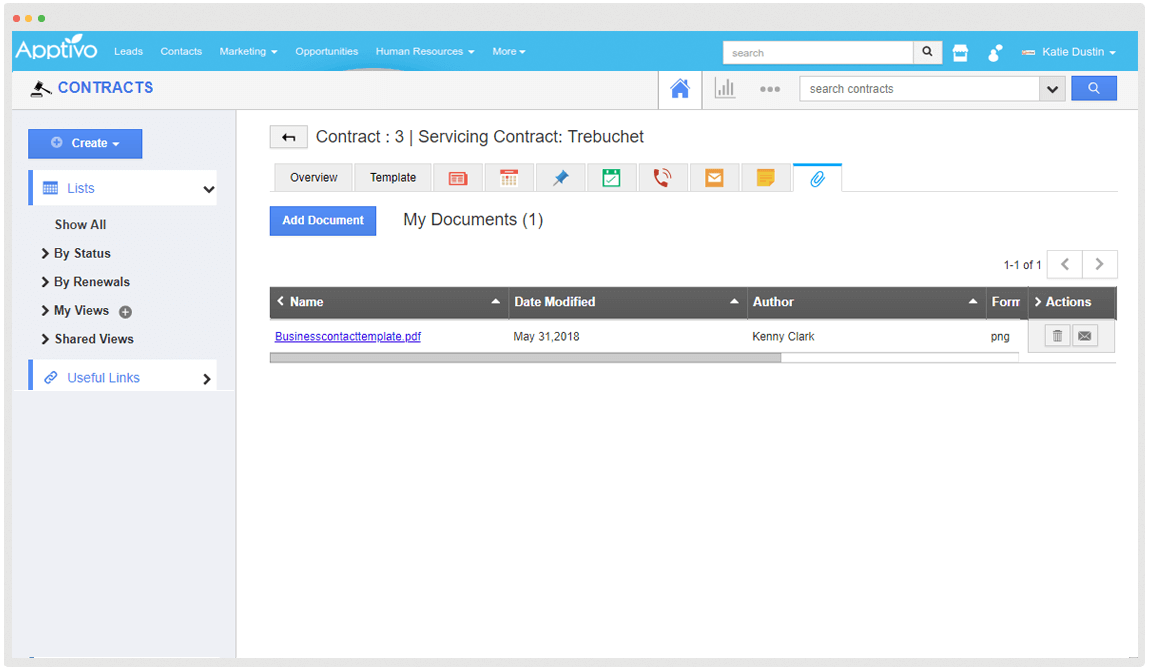
Task: Open the Emails envelope tab
Action: [x=714, y=178]
